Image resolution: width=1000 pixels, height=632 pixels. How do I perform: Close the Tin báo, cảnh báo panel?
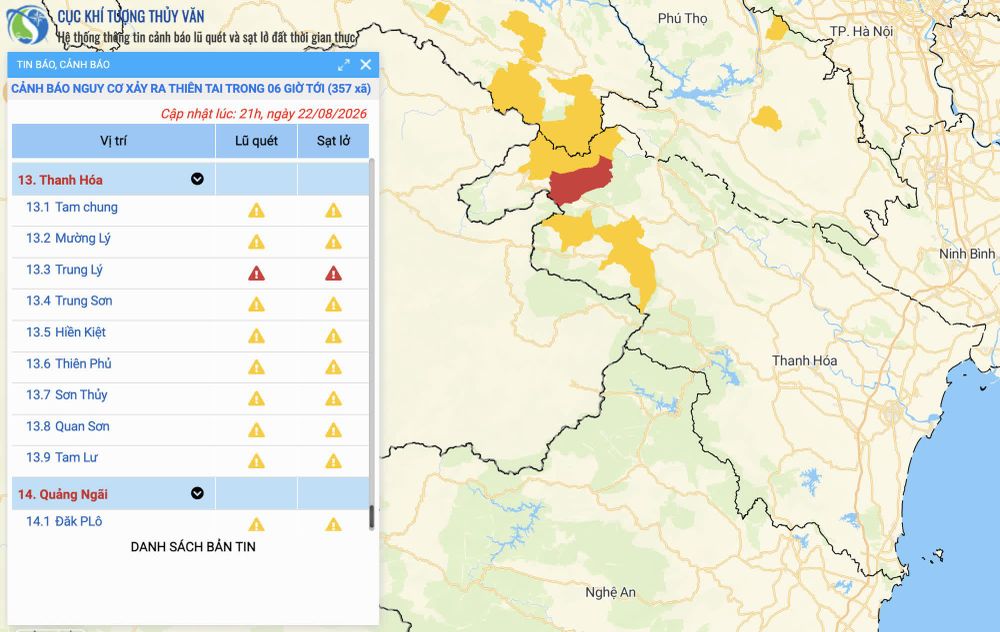click(x=365, y=64)
